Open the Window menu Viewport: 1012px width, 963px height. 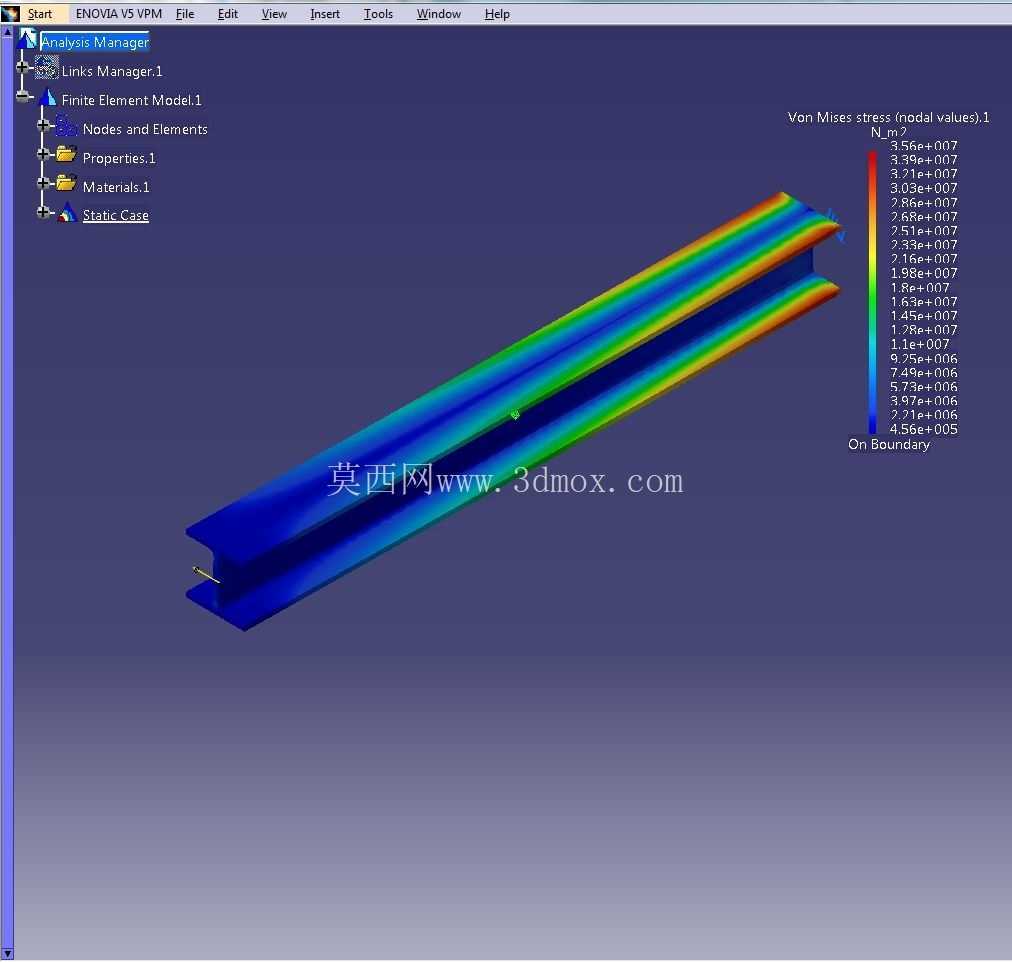pos(439,14)
